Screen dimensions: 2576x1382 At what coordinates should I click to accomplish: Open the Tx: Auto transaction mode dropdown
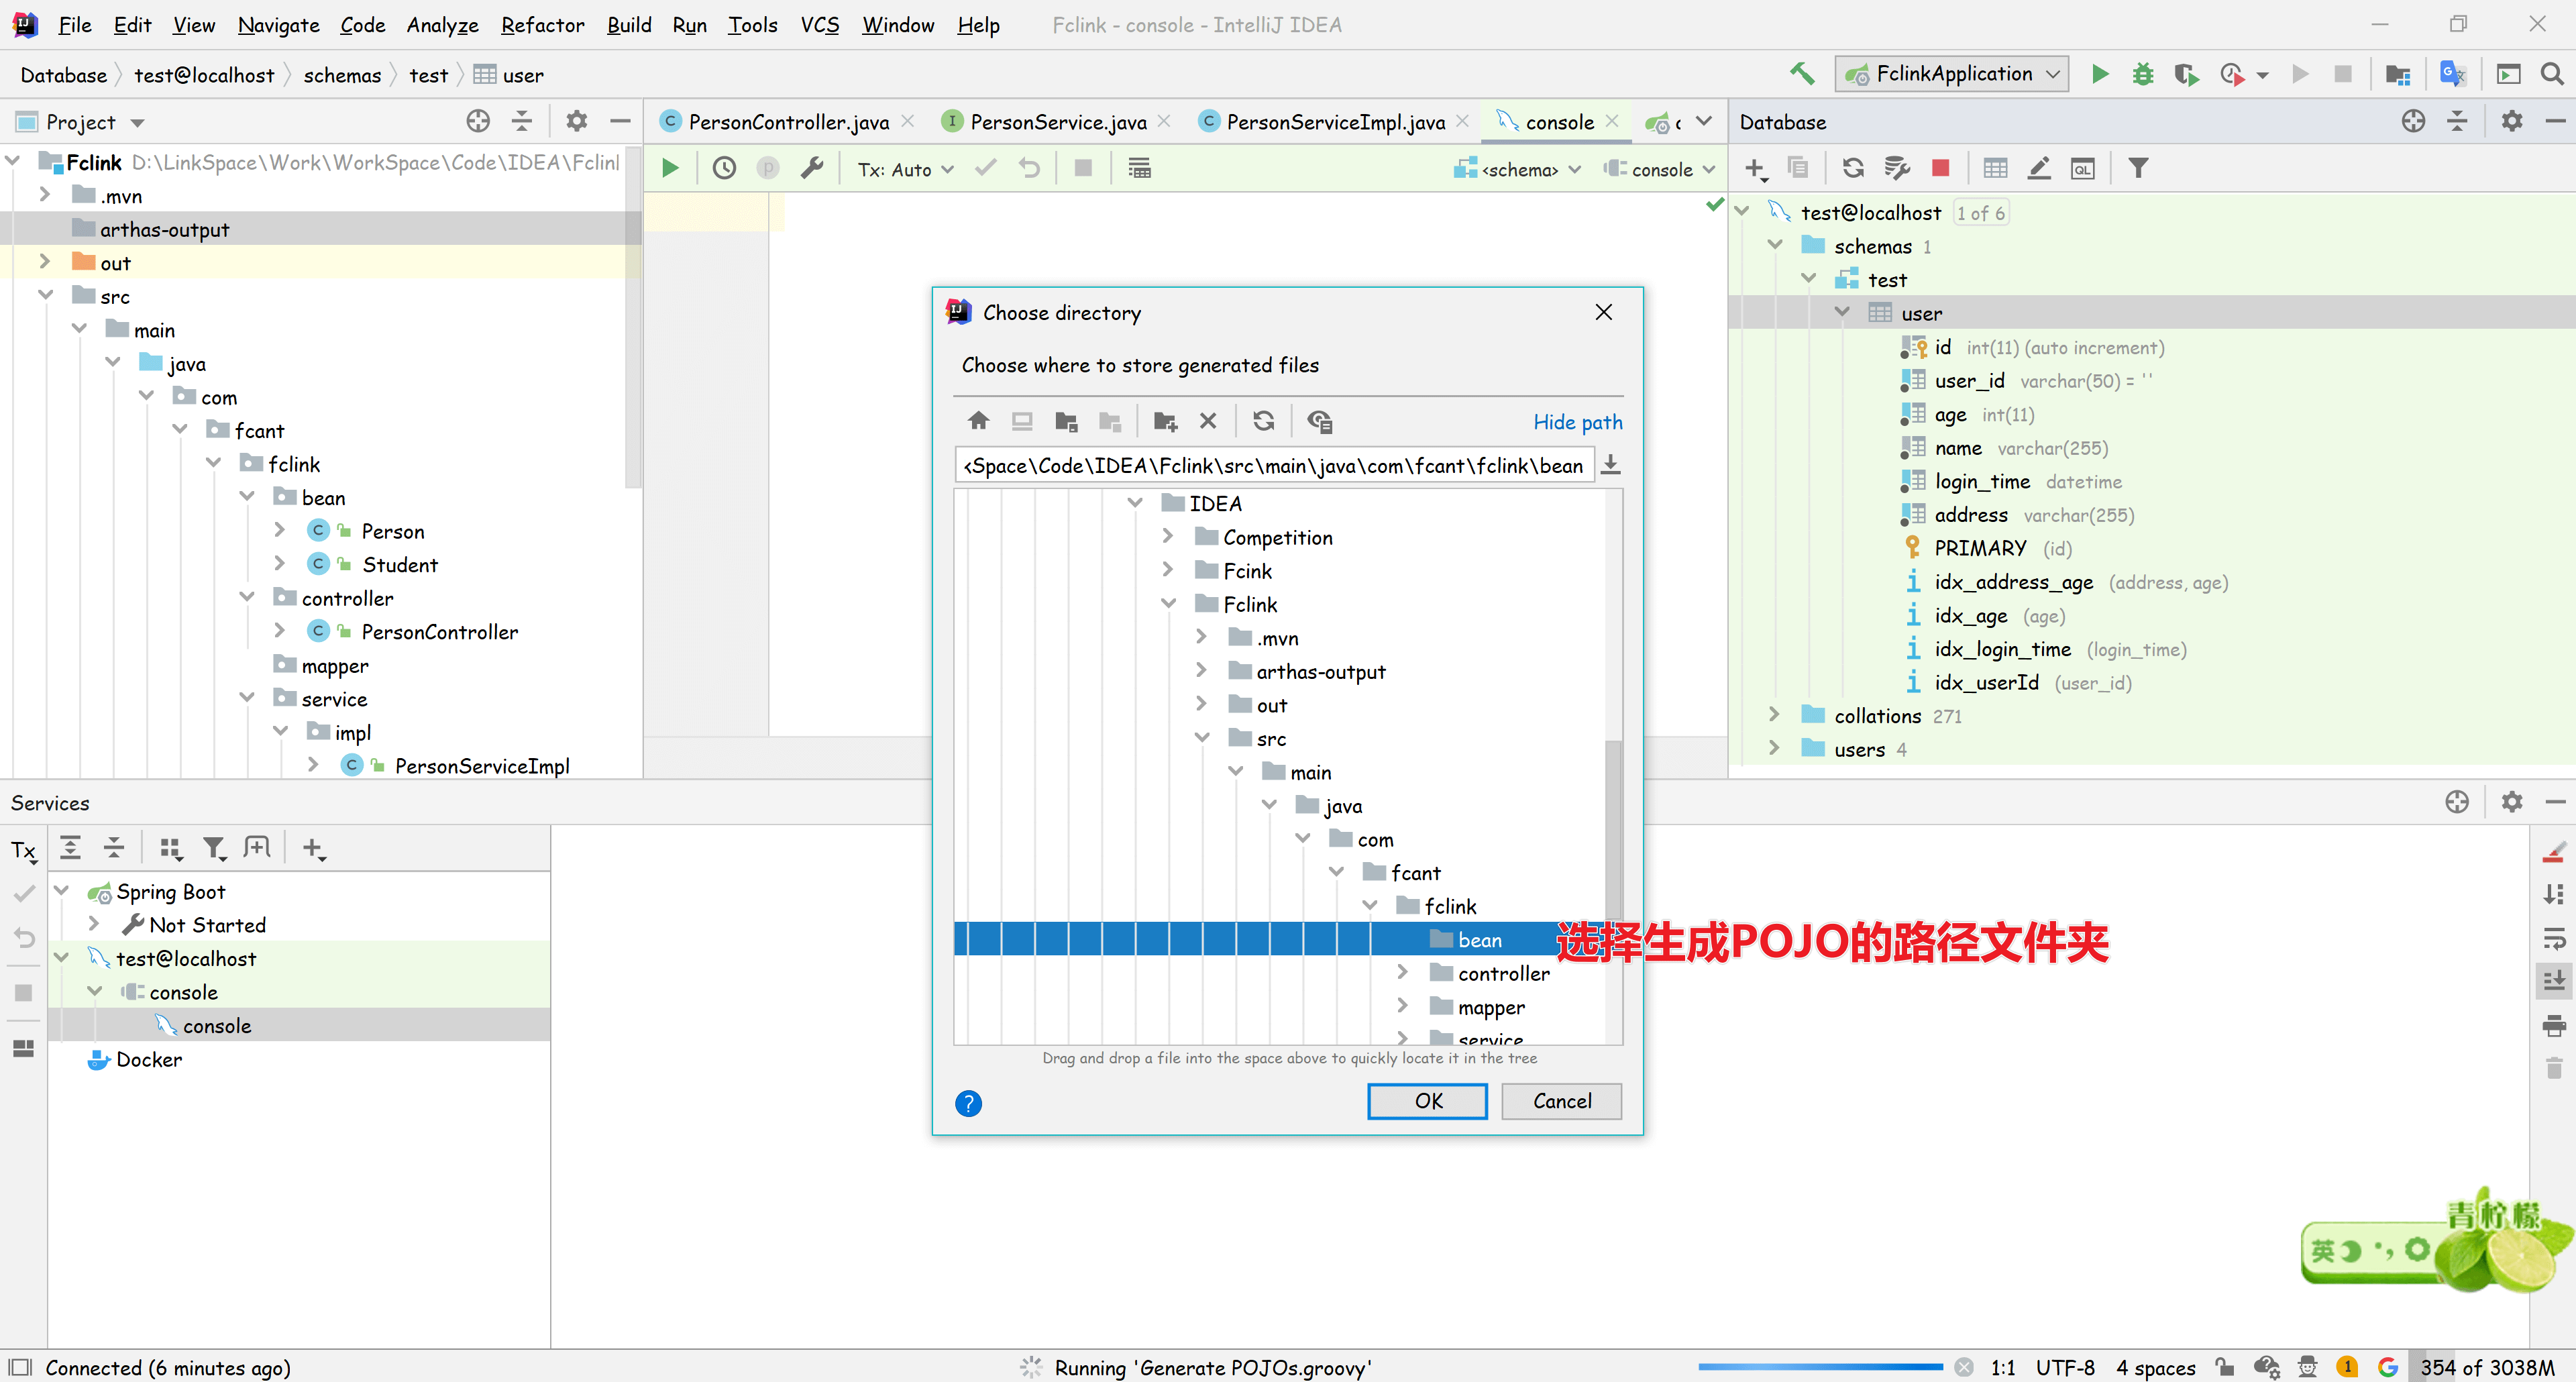pos(905,169)
